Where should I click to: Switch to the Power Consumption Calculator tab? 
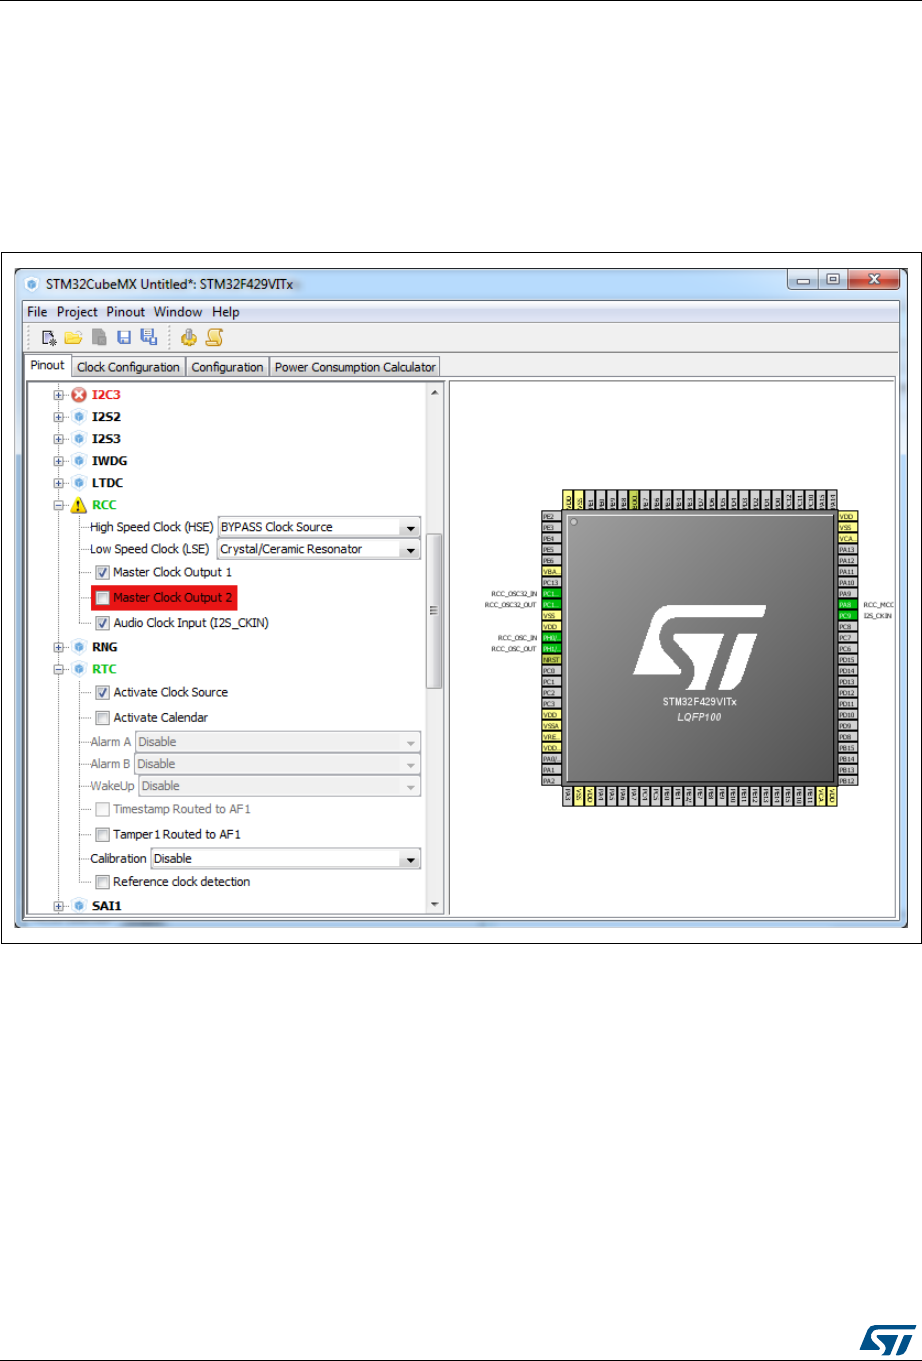[355, 367]
